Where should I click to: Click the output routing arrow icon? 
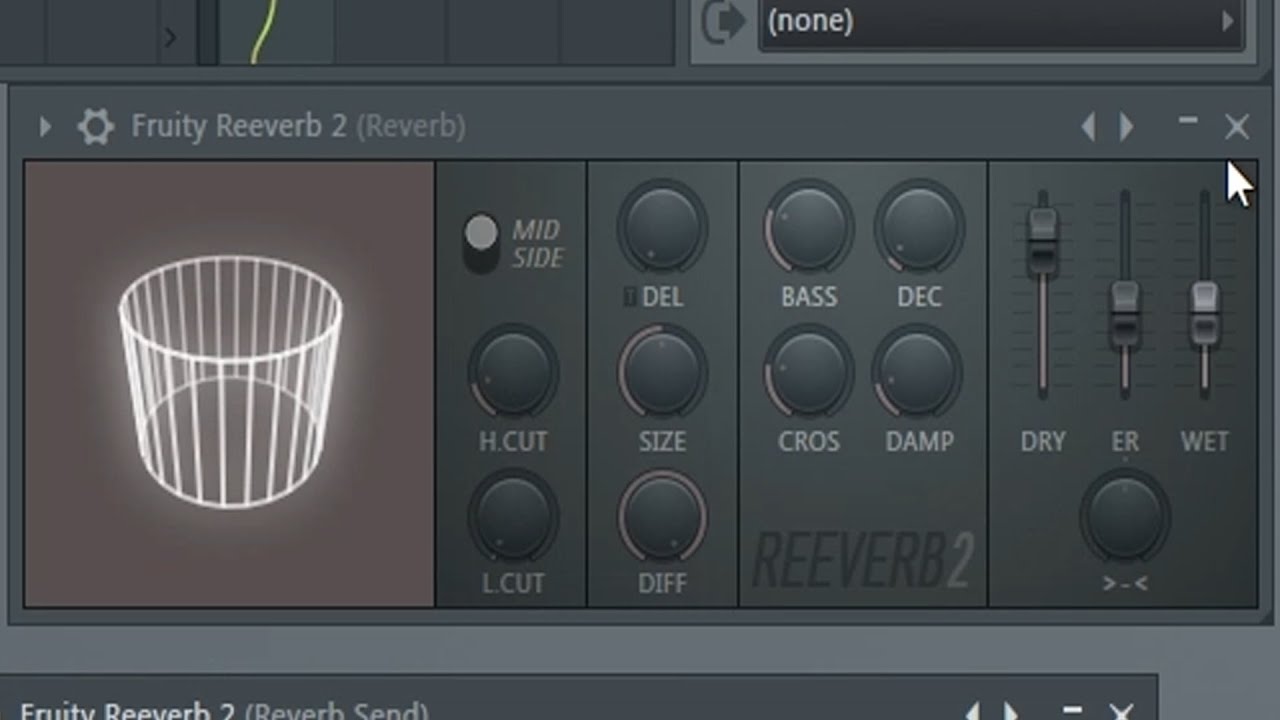724,22
